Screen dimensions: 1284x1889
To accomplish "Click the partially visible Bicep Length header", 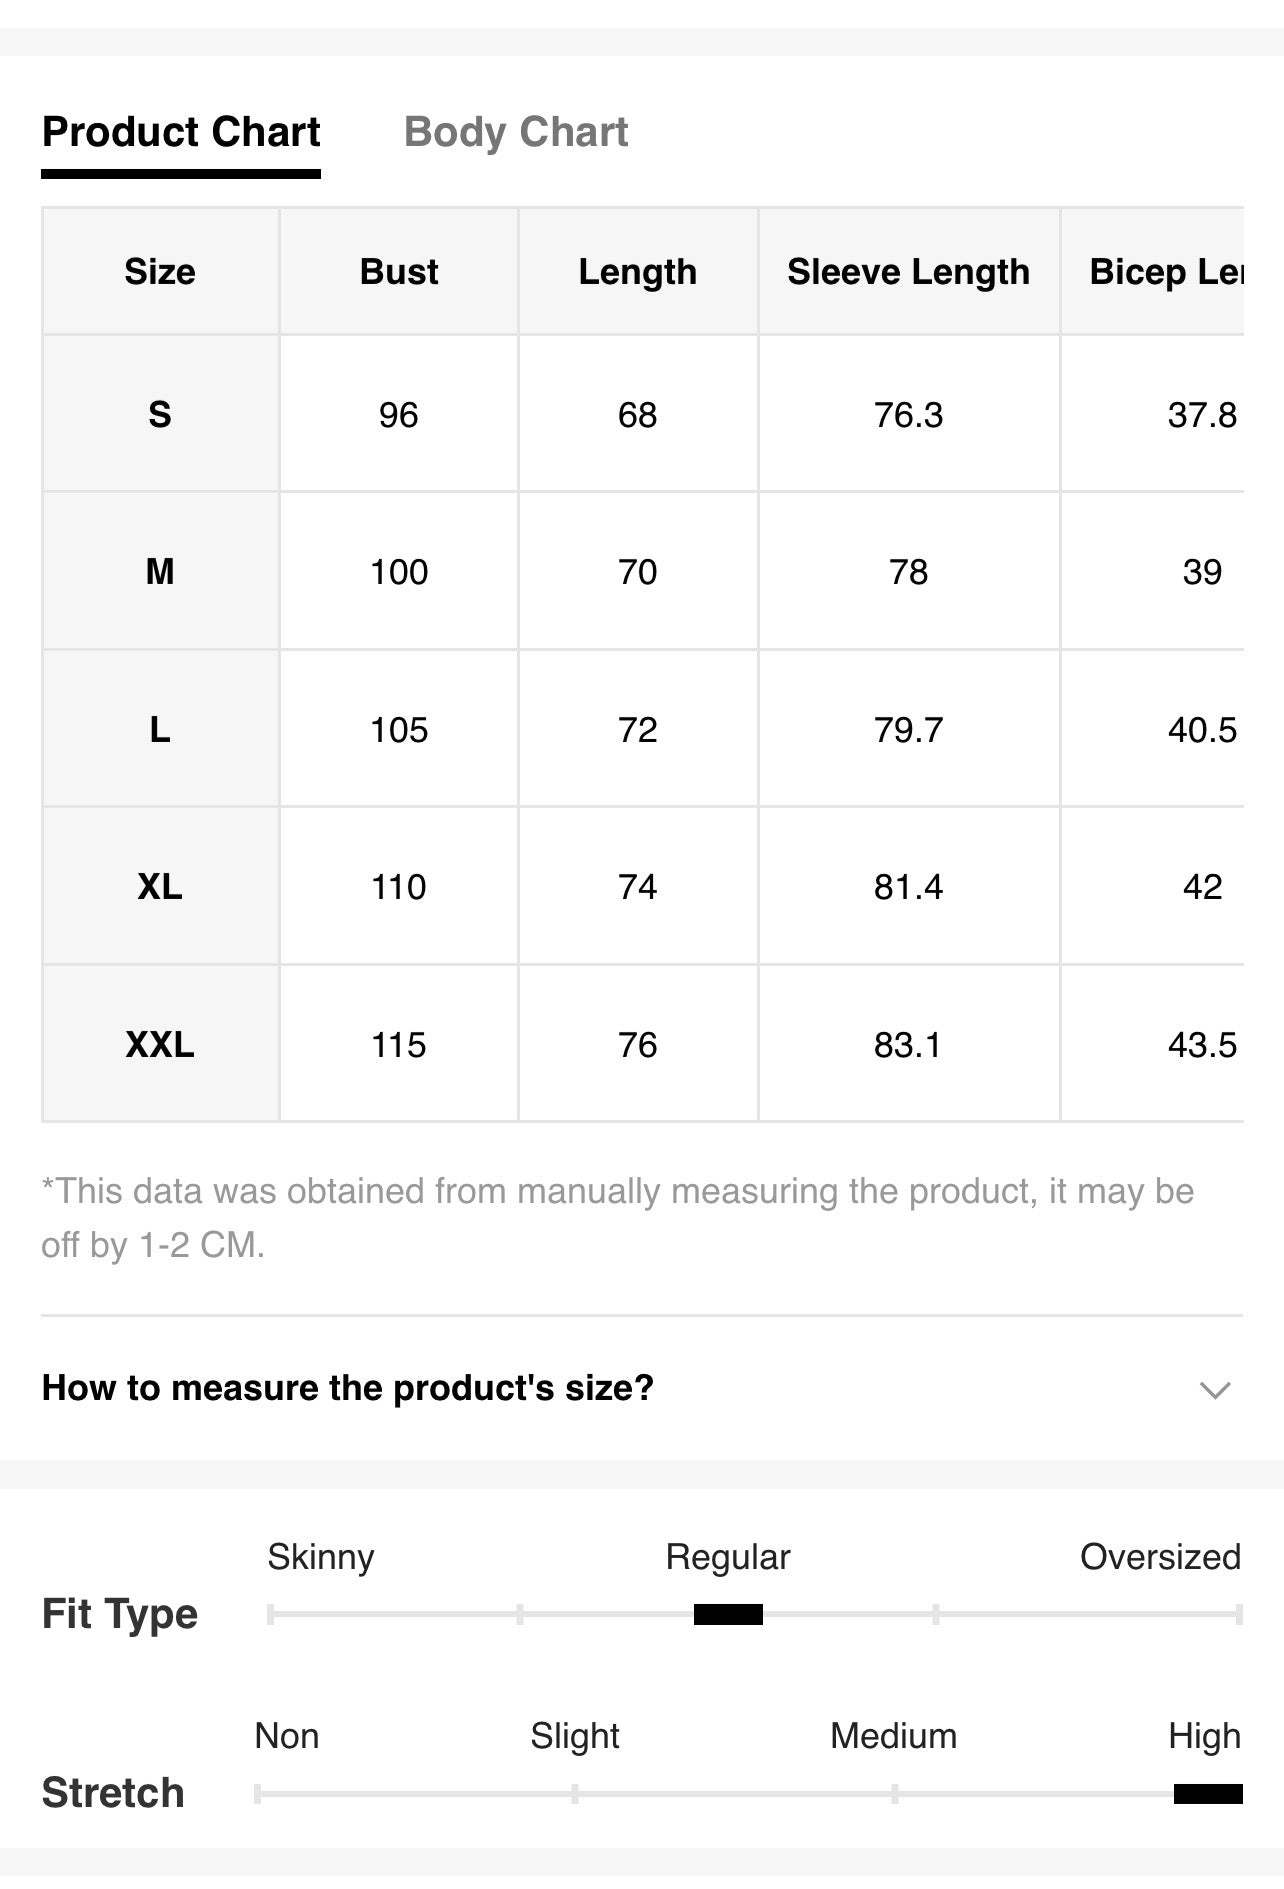I will [x=1166, y=271].
